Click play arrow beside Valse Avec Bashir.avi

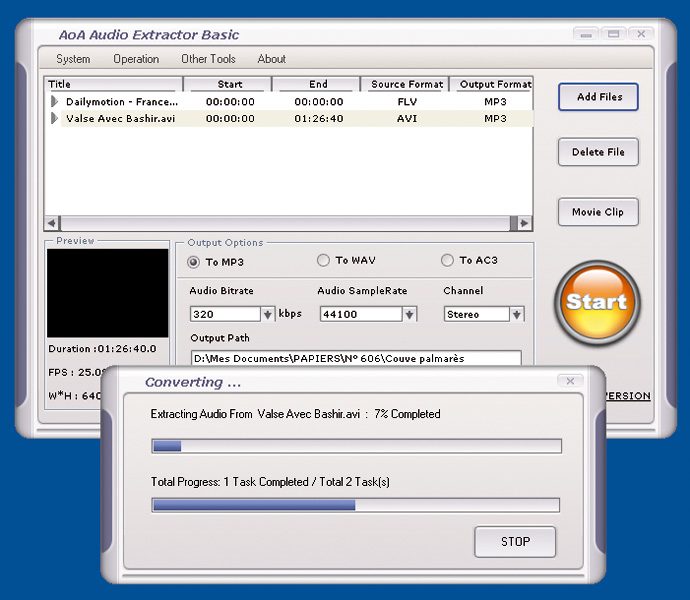point(55,118)
